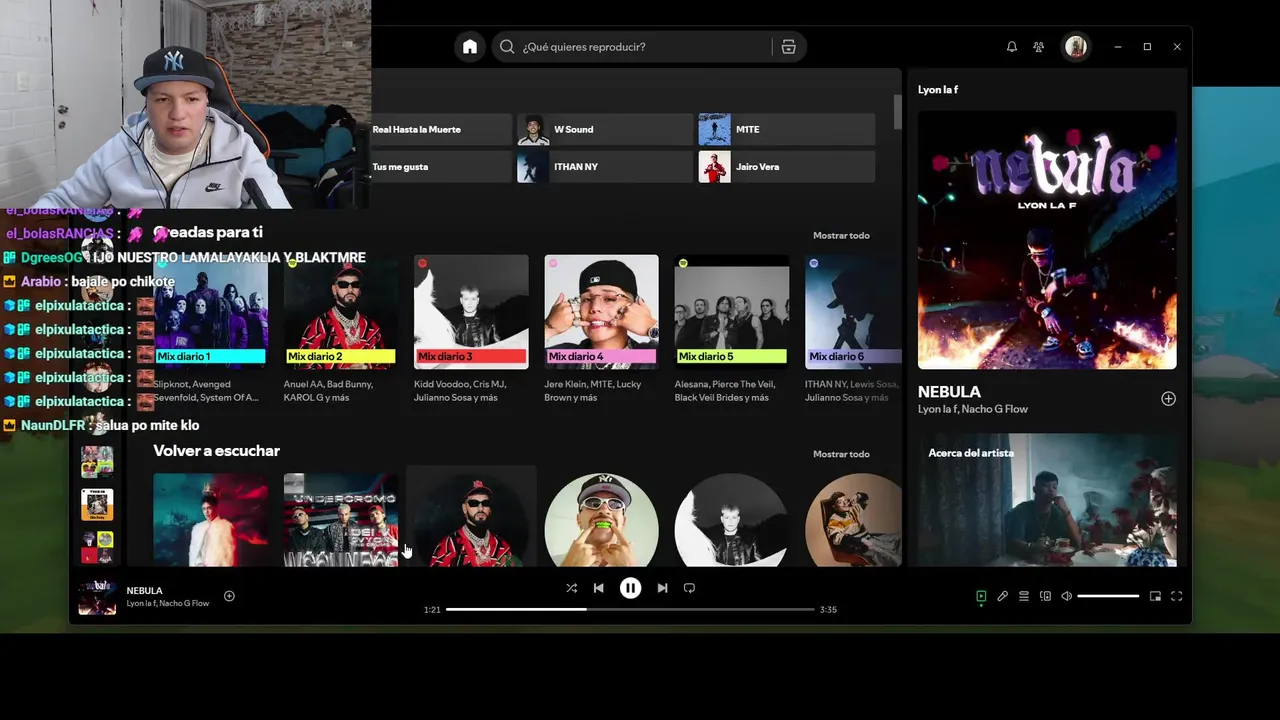
Task: Click now-playing cover art in bottom bar
Action: click(x=97, y=597)
